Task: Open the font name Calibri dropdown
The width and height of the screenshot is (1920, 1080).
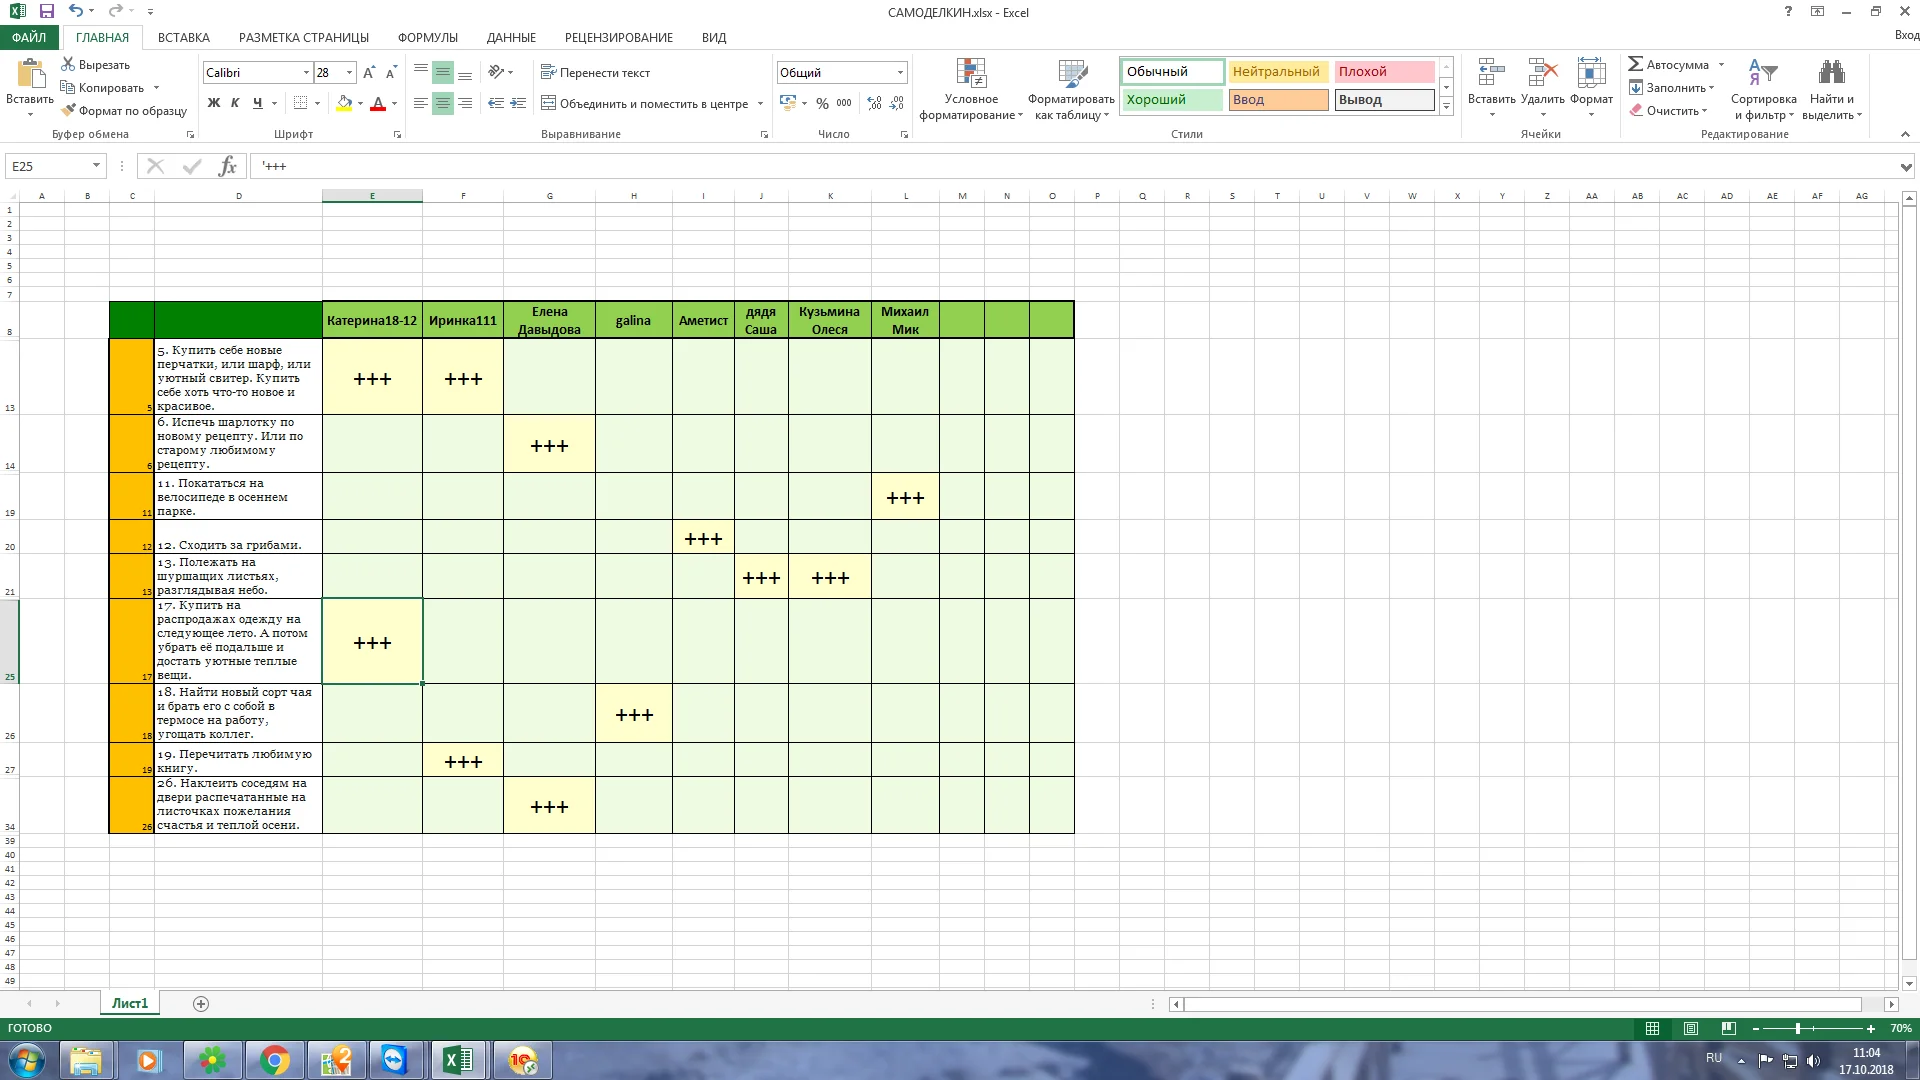Action: (306, 72)
